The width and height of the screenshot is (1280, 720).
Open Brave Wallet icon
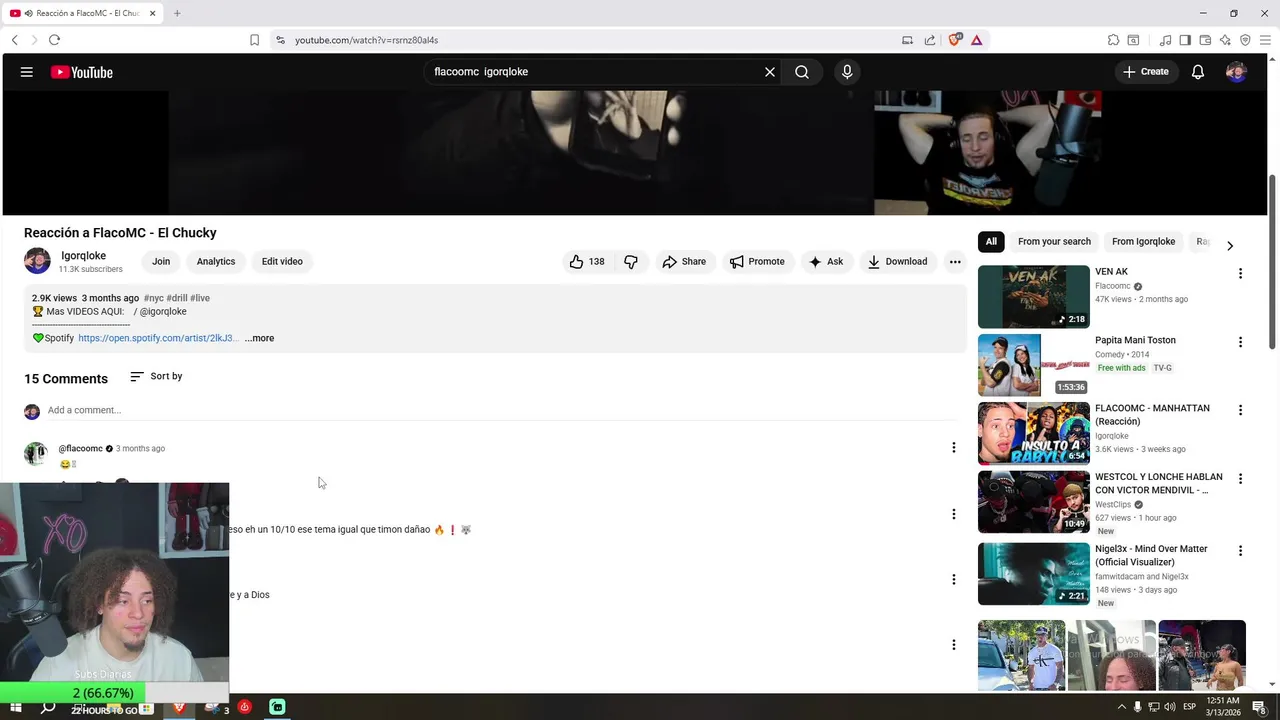pyautogui.click(x=1205, y=40)
